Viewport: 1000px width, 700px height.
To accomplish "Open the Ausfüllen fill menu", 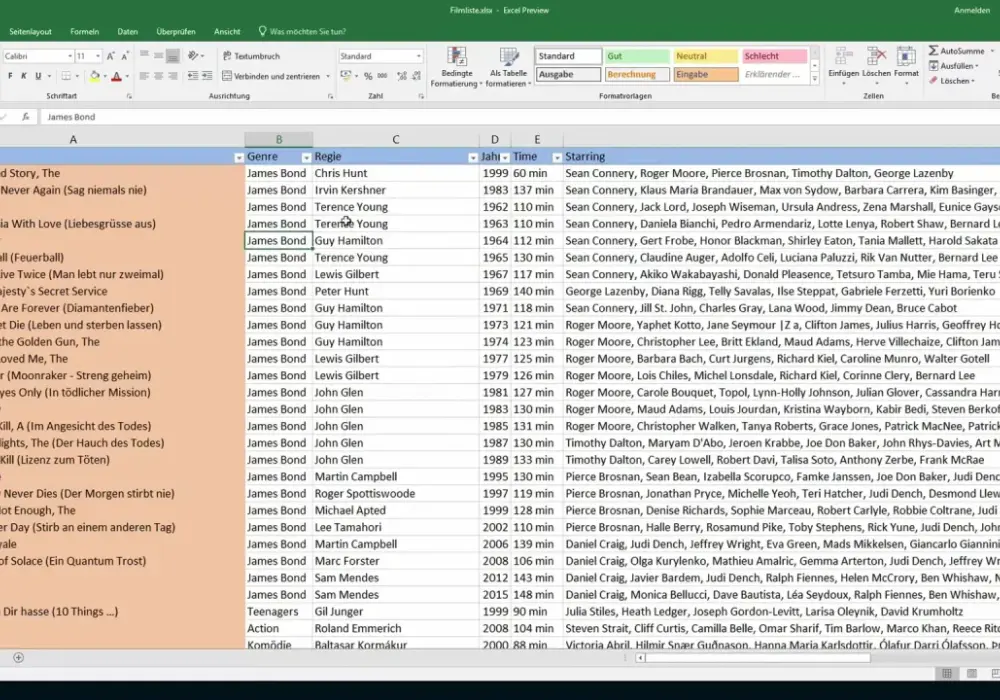I will tap(953, 66).
